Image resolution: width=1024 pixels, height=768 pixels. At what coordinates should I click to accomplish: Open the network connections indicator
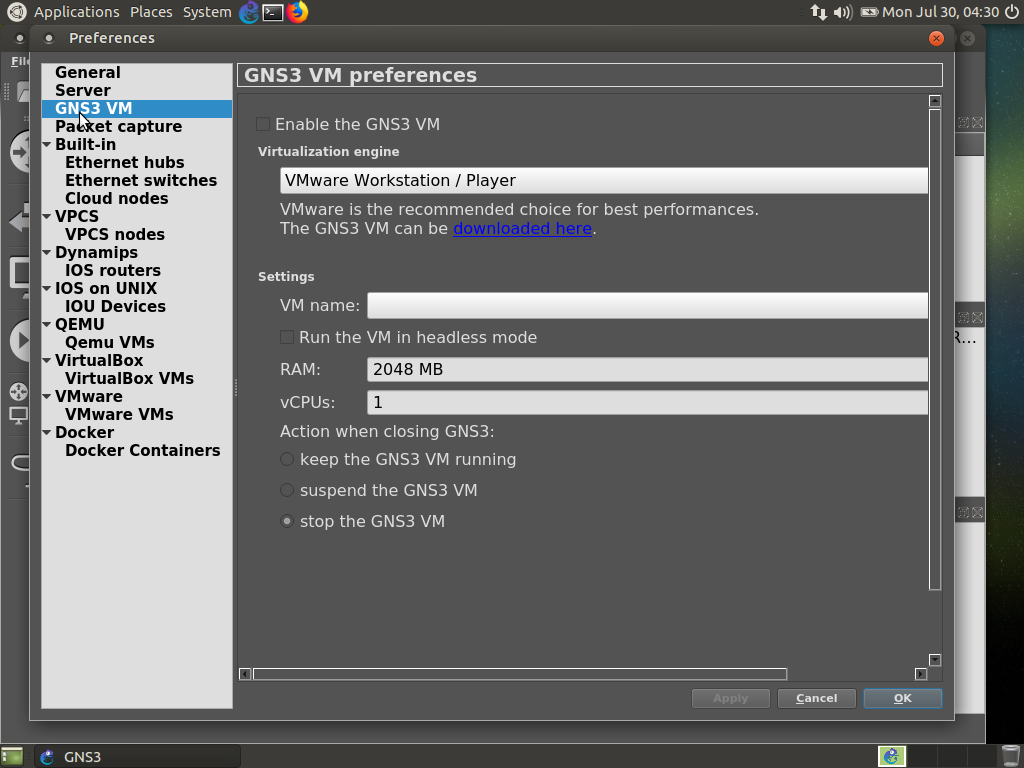tap(818, 12)
